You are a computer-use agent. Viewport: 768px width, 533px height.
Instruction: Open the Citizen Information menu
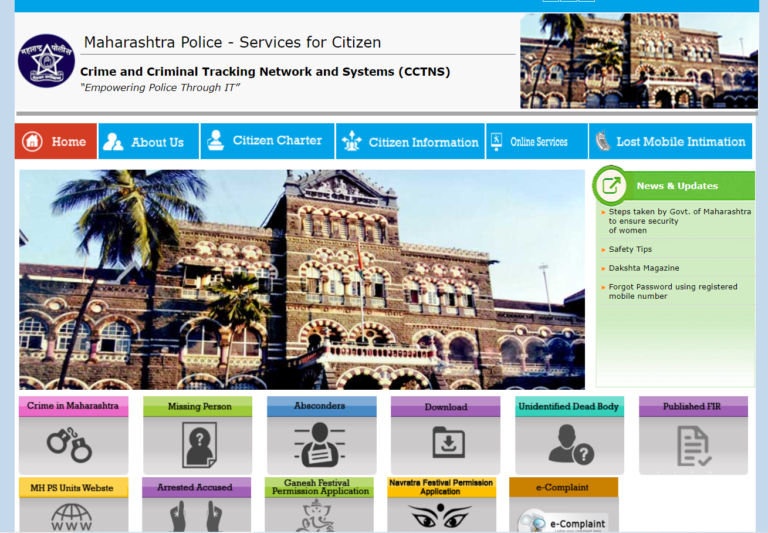[410, 141]
